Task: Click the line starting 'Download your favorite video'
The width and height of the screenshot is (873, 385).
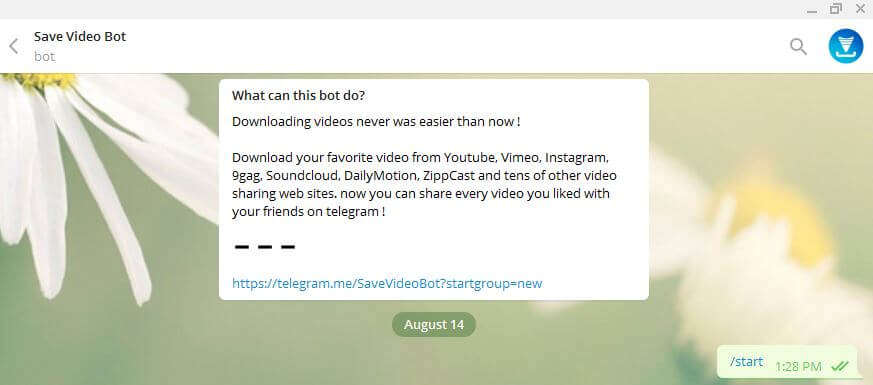Action: tap(420, 158)
